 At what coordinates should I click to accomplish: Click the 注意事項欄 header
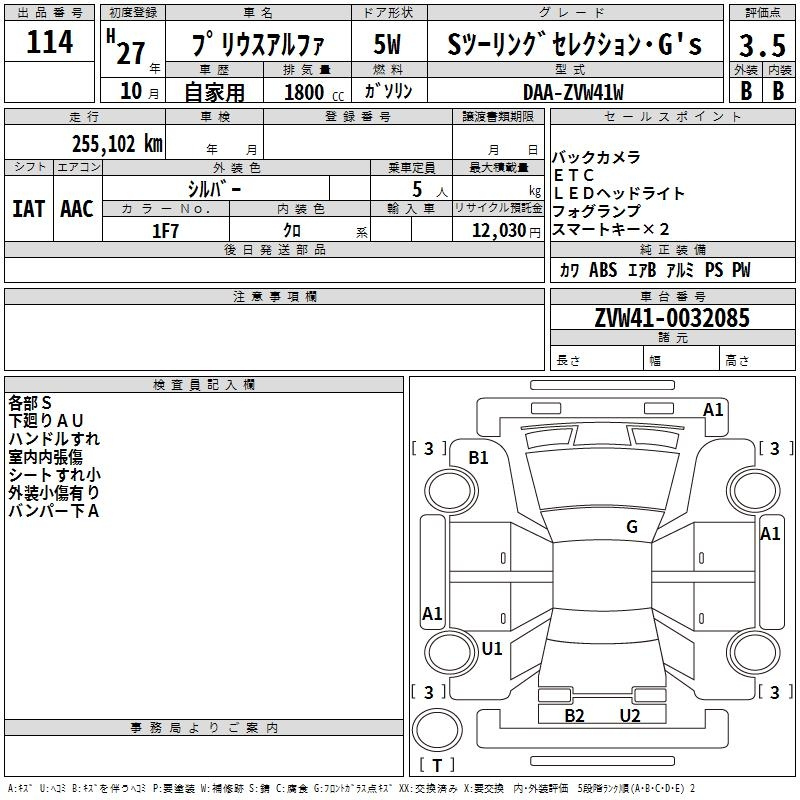click(274, 296)
